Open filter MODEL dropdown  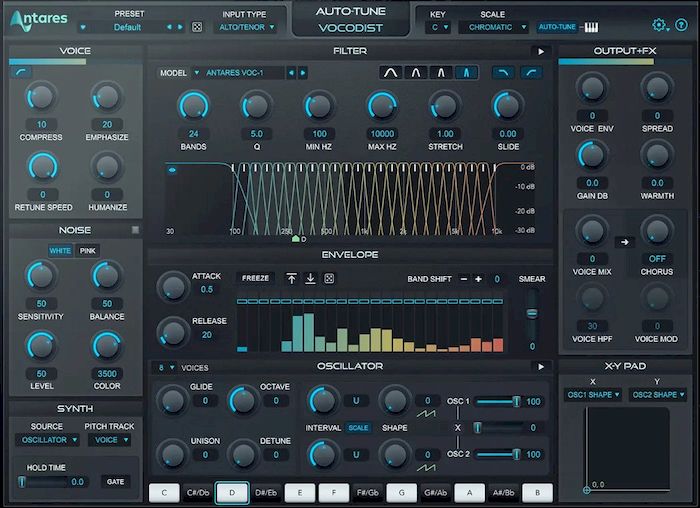[x=238, y=72]
